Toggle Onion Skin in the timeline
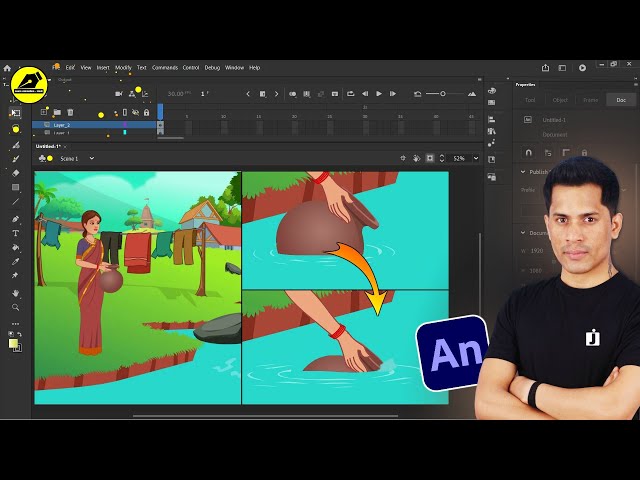Viewport: 640px width, 480px height. click(x=293, y=94)
